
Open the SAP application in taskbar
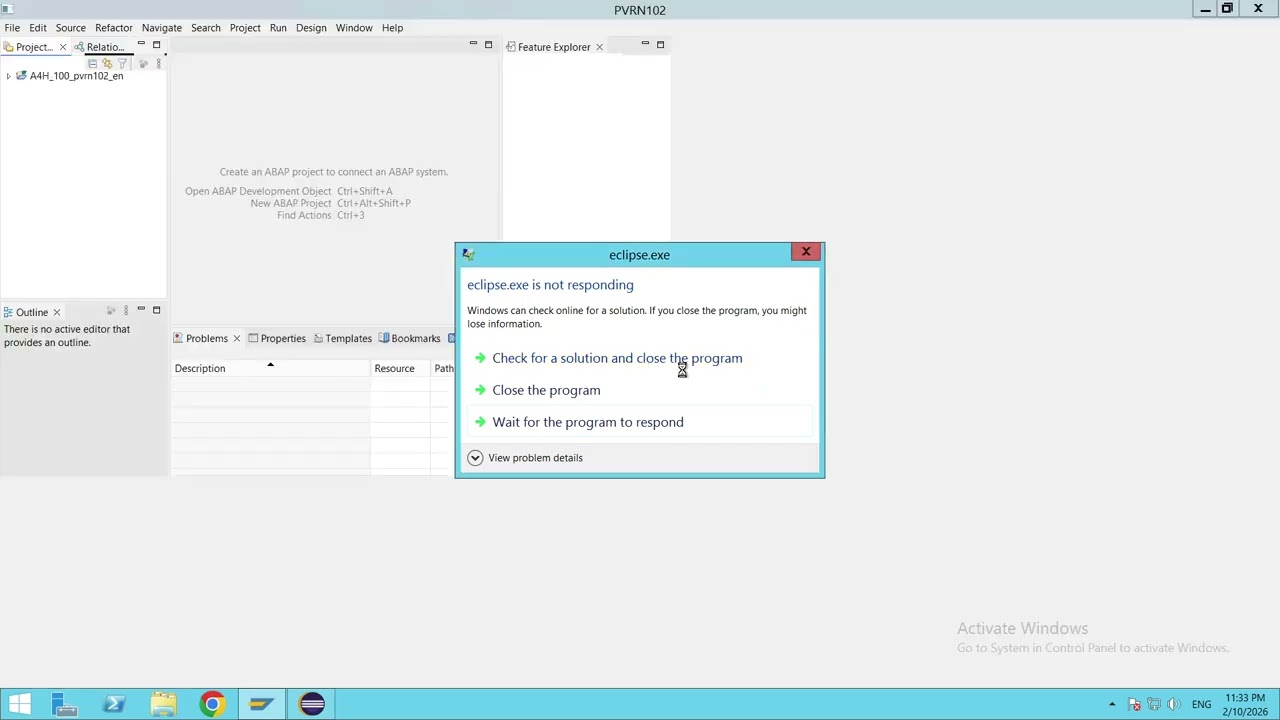tap(262, 704)
